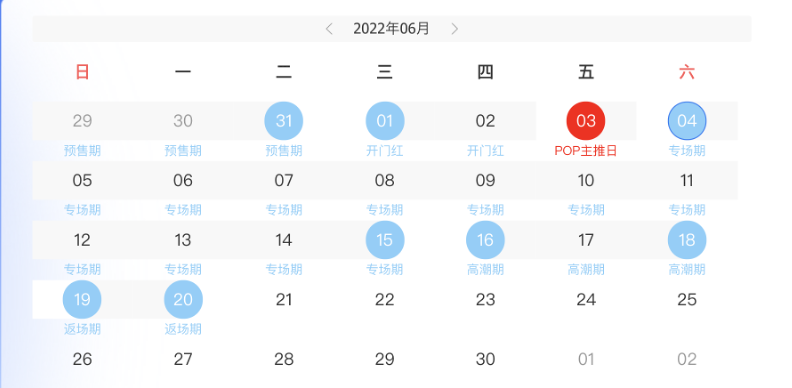Pick blue circled date 16 高潮期

click(485, 240)
